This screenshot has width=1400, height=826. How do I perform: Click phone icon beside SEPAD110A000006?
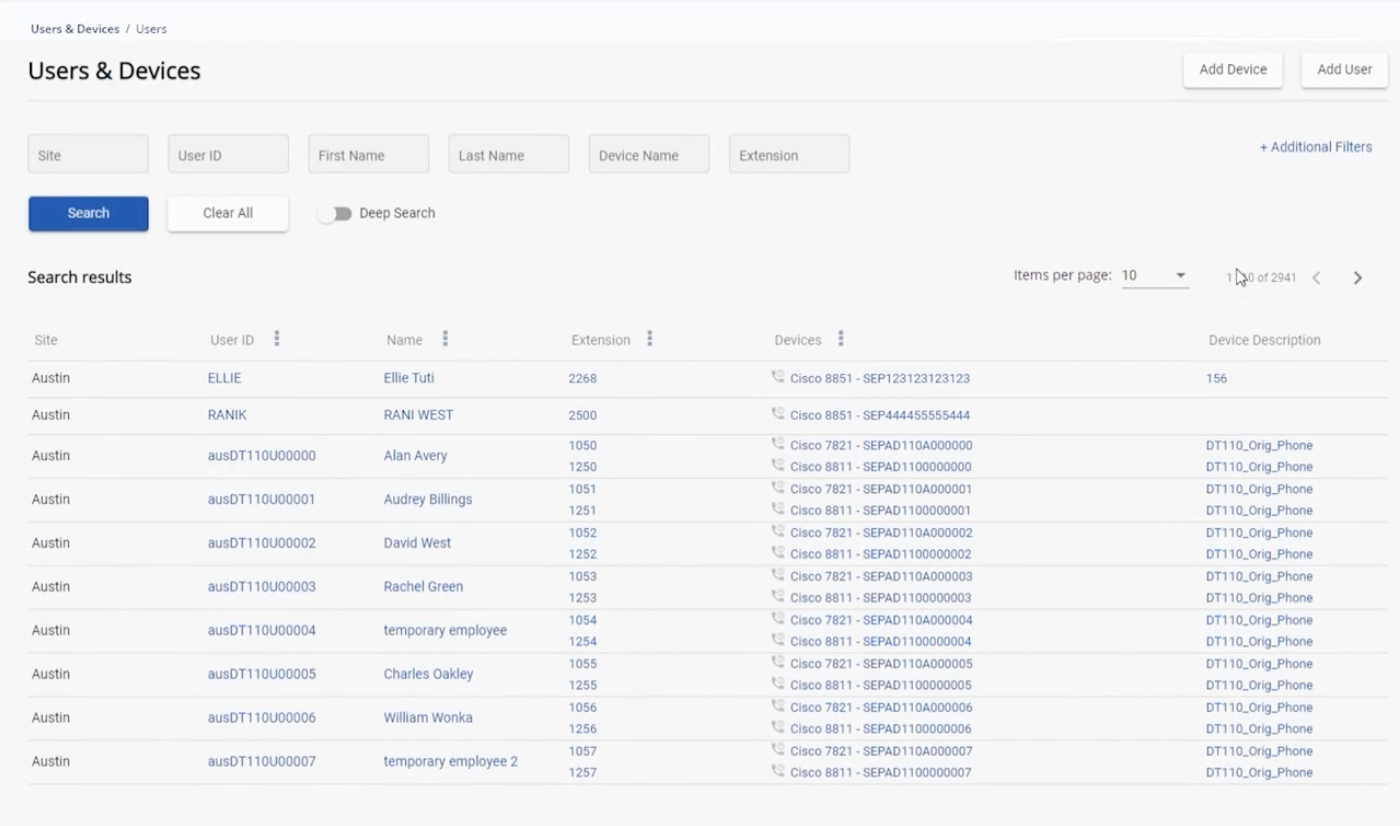[778, 706]
